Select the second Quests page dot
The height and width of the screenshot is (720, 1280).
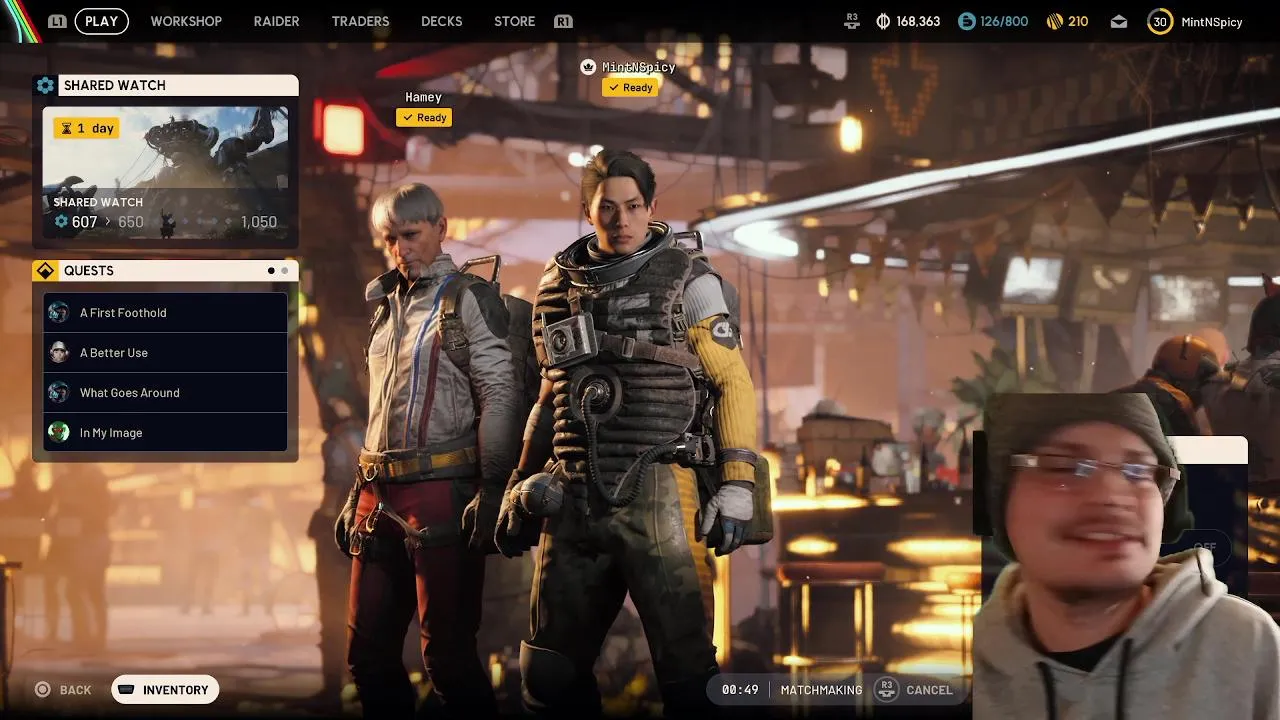coord(284,271)
